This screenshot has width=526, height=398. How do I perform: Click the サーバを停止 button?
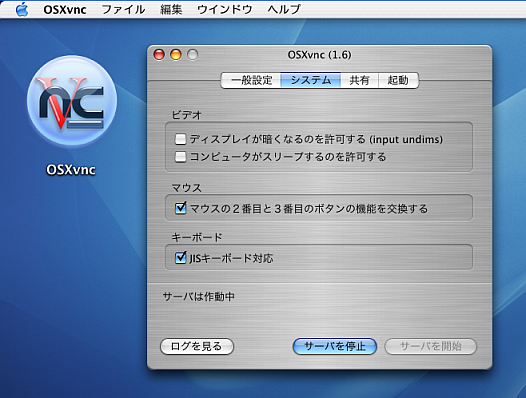(x=335, y=346)
